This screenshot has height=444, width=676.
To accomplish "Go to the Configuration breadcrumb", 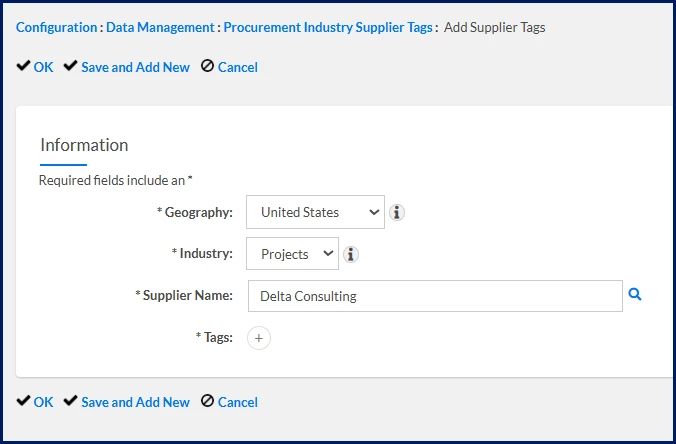I will click(x=56, y=27).
